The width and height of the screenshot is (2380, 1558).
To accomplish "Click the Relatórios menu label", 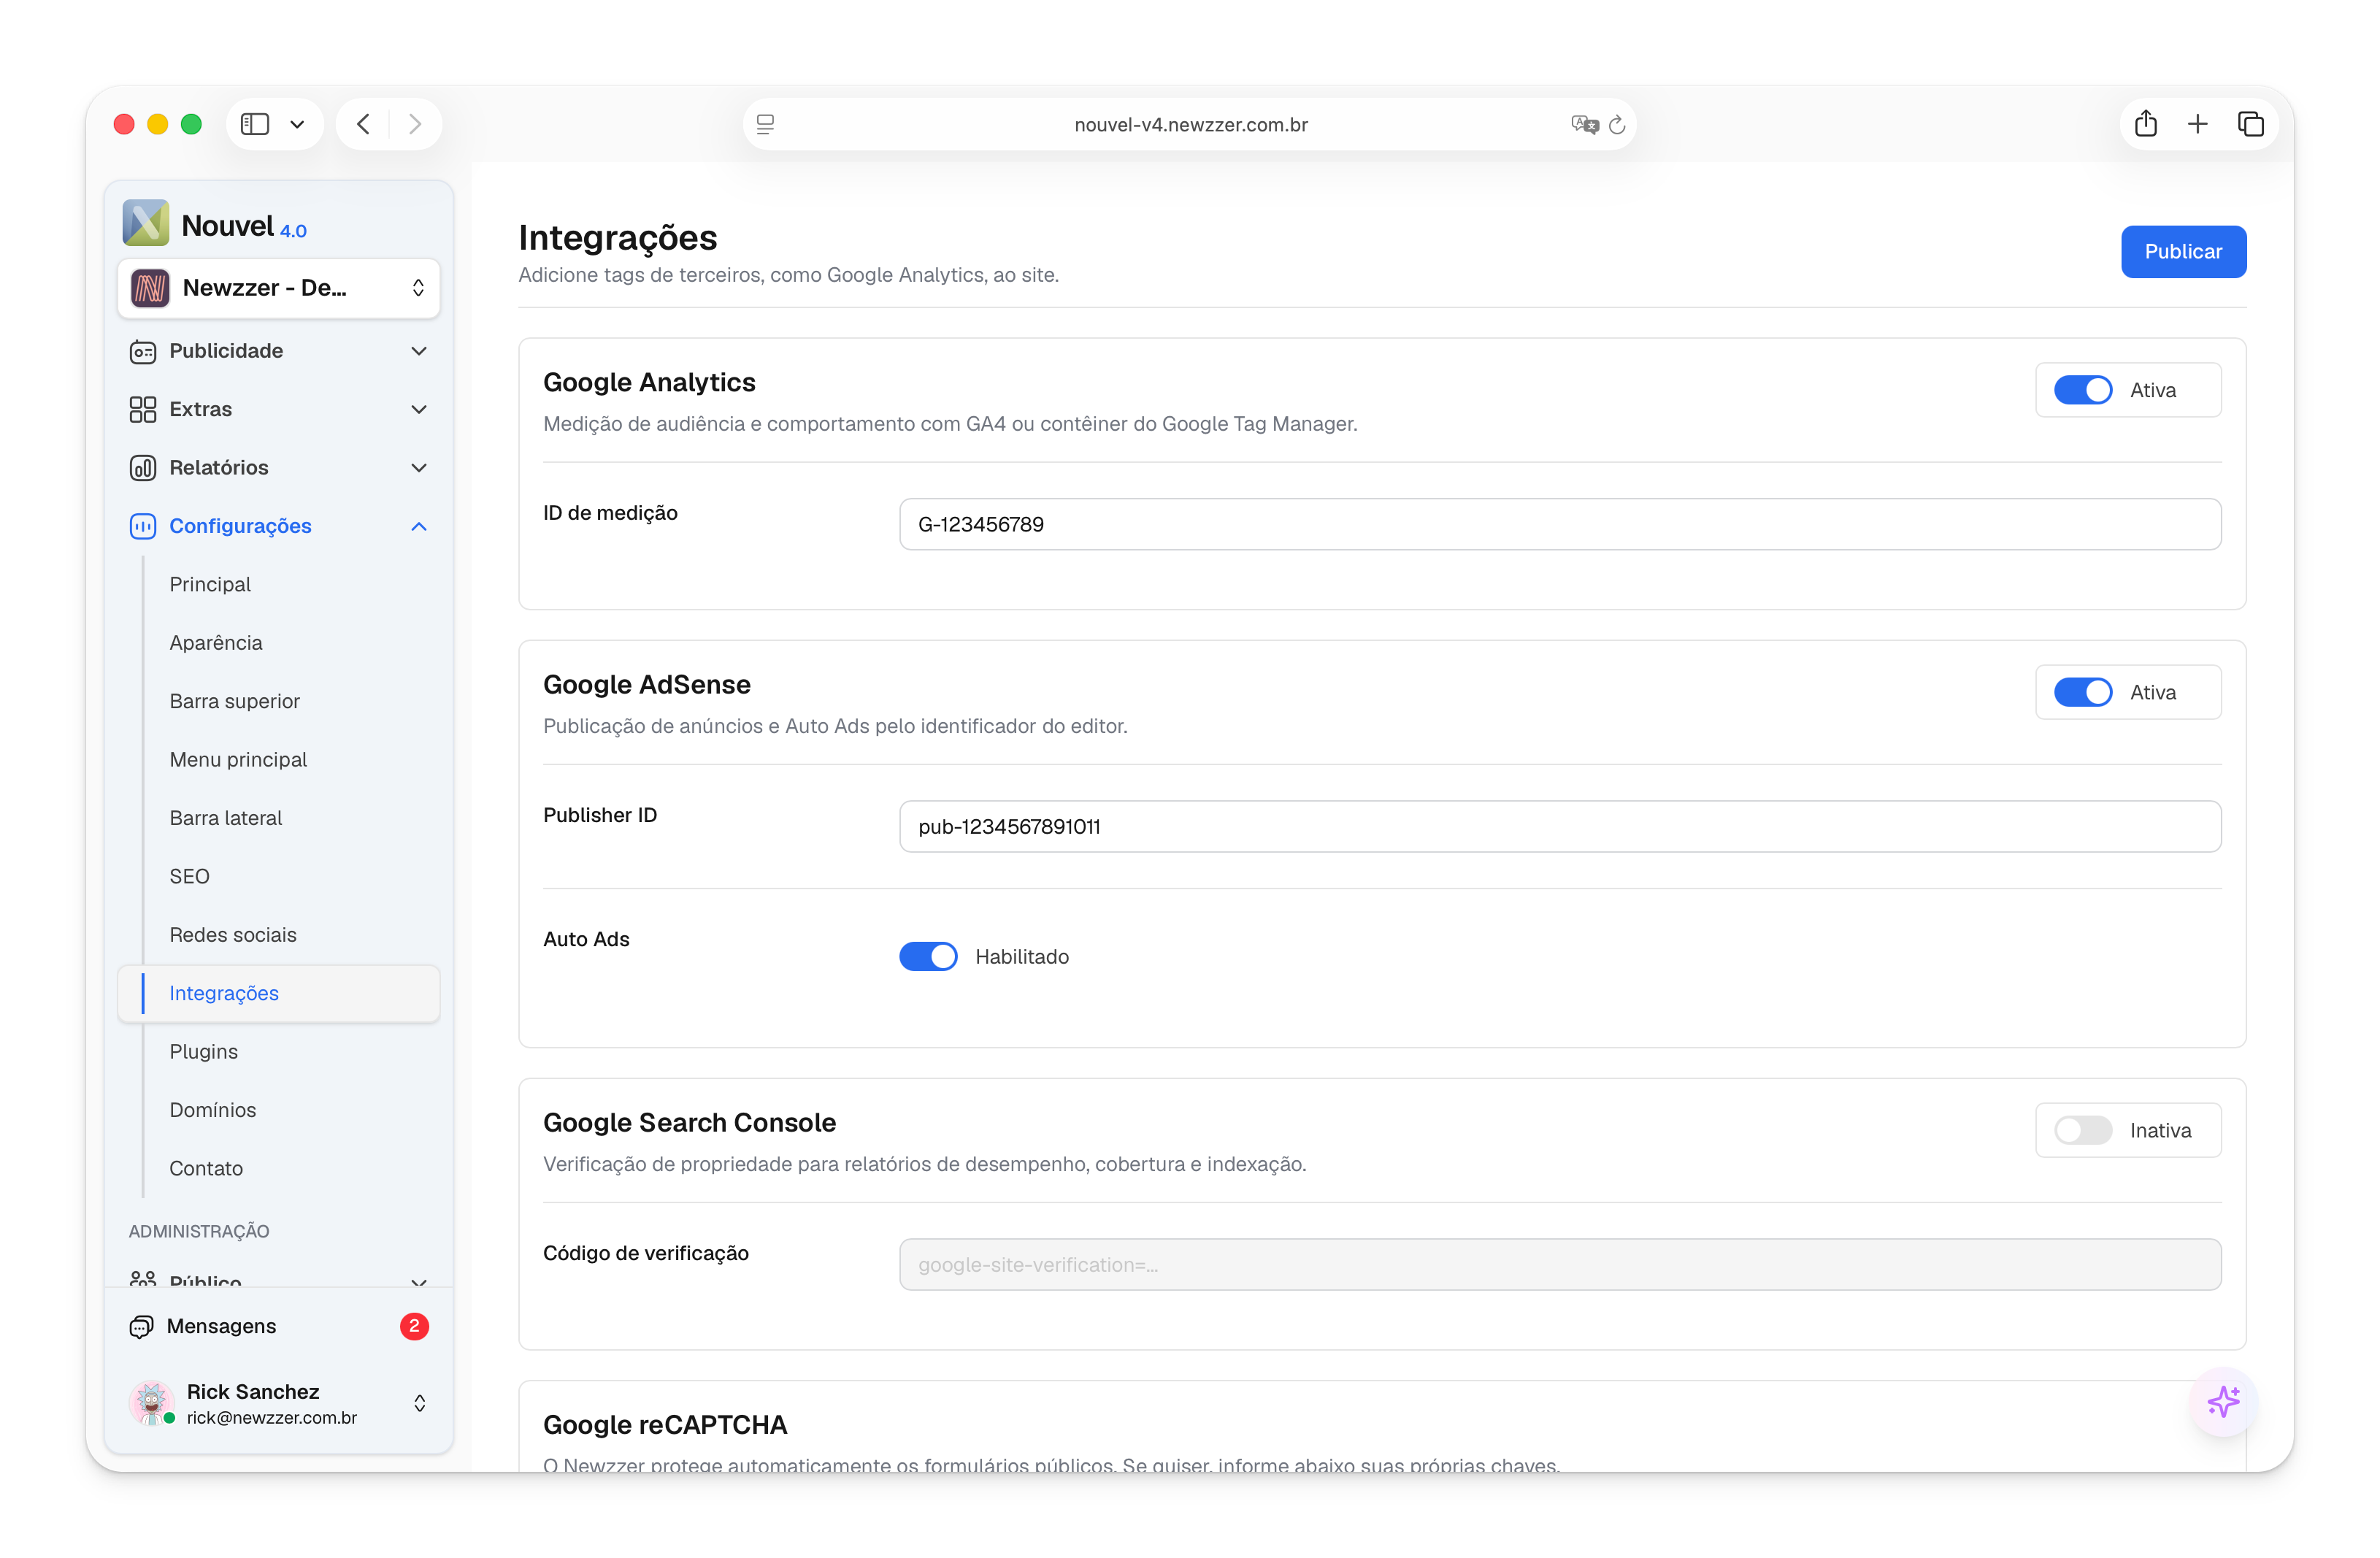I will [x=219, y=468].
